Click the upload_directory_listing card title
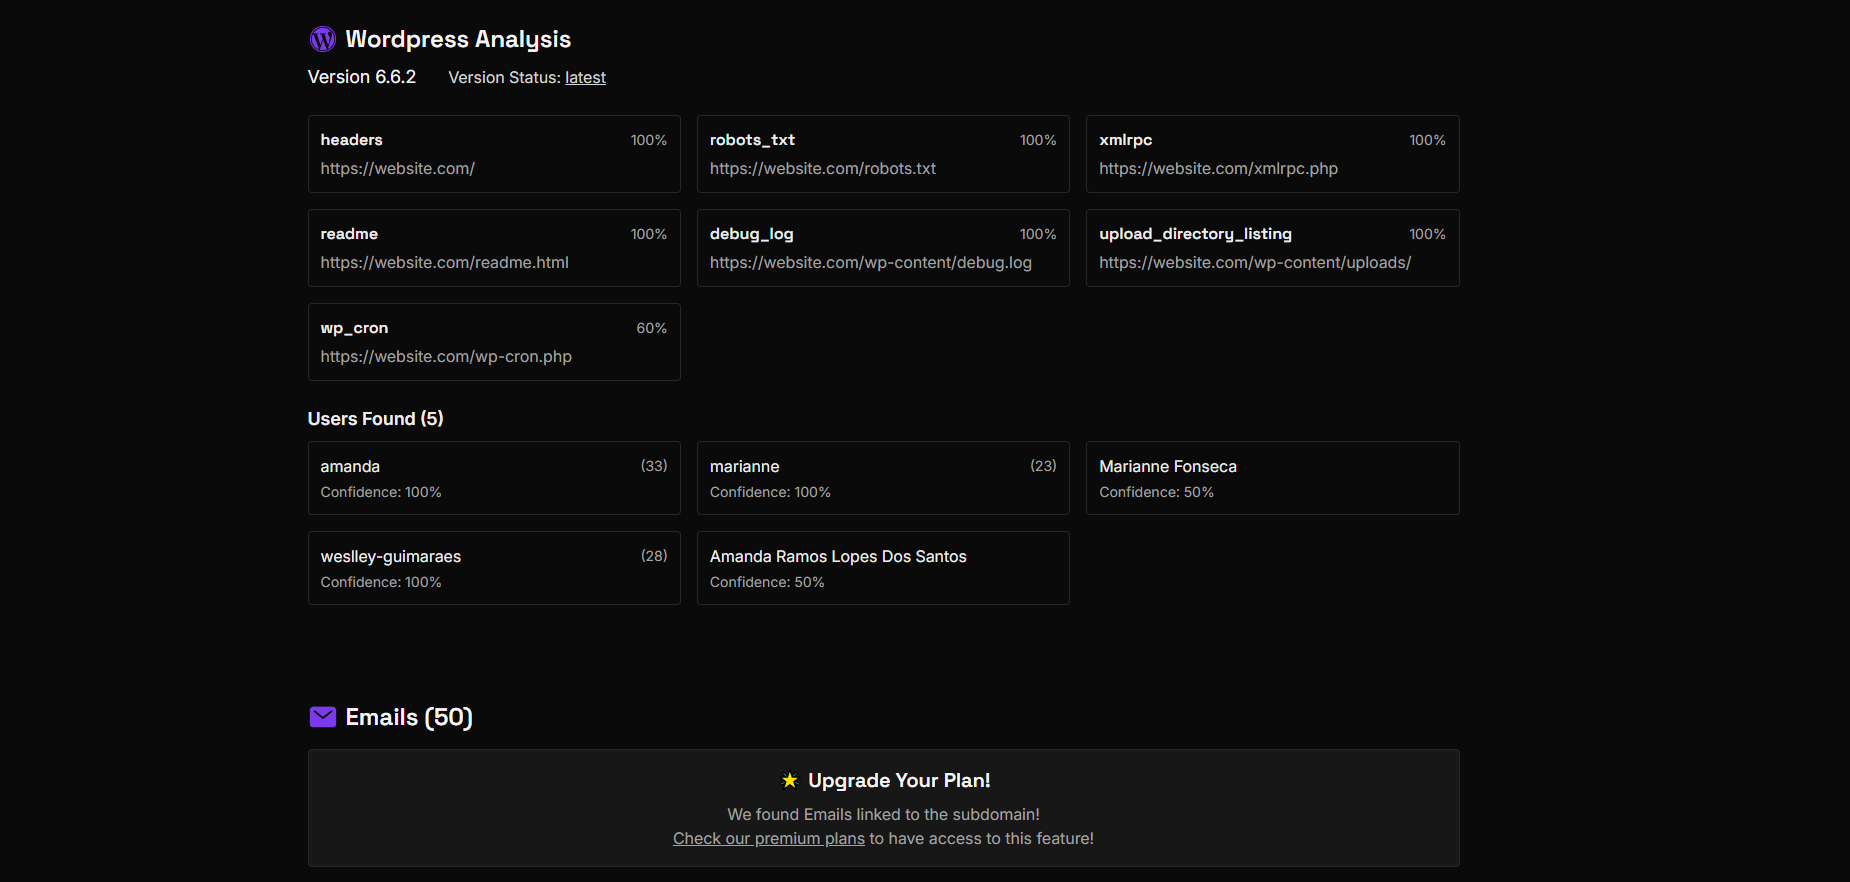Image resolution: width=1850 pixels, height=882 pixels. 1195,234
